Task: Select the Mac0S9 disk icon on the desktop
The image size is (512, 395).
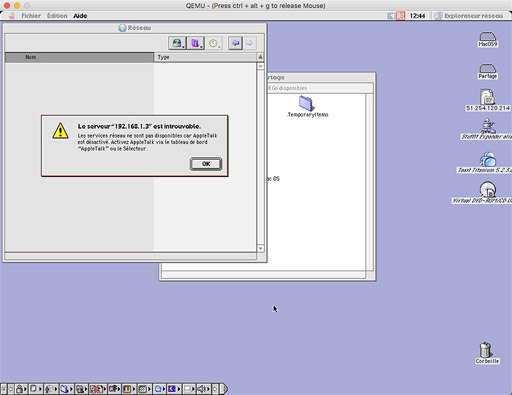Action: pyautogui.click(x=488, y=39)
